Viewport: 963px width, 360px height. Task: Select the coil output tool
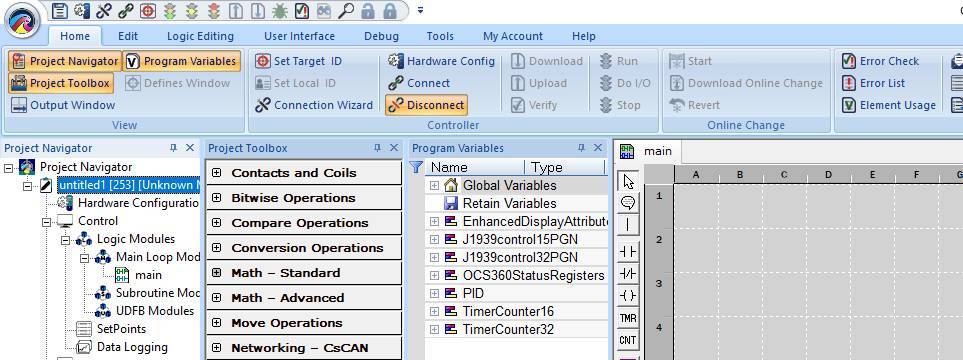(x=628, y=296)
